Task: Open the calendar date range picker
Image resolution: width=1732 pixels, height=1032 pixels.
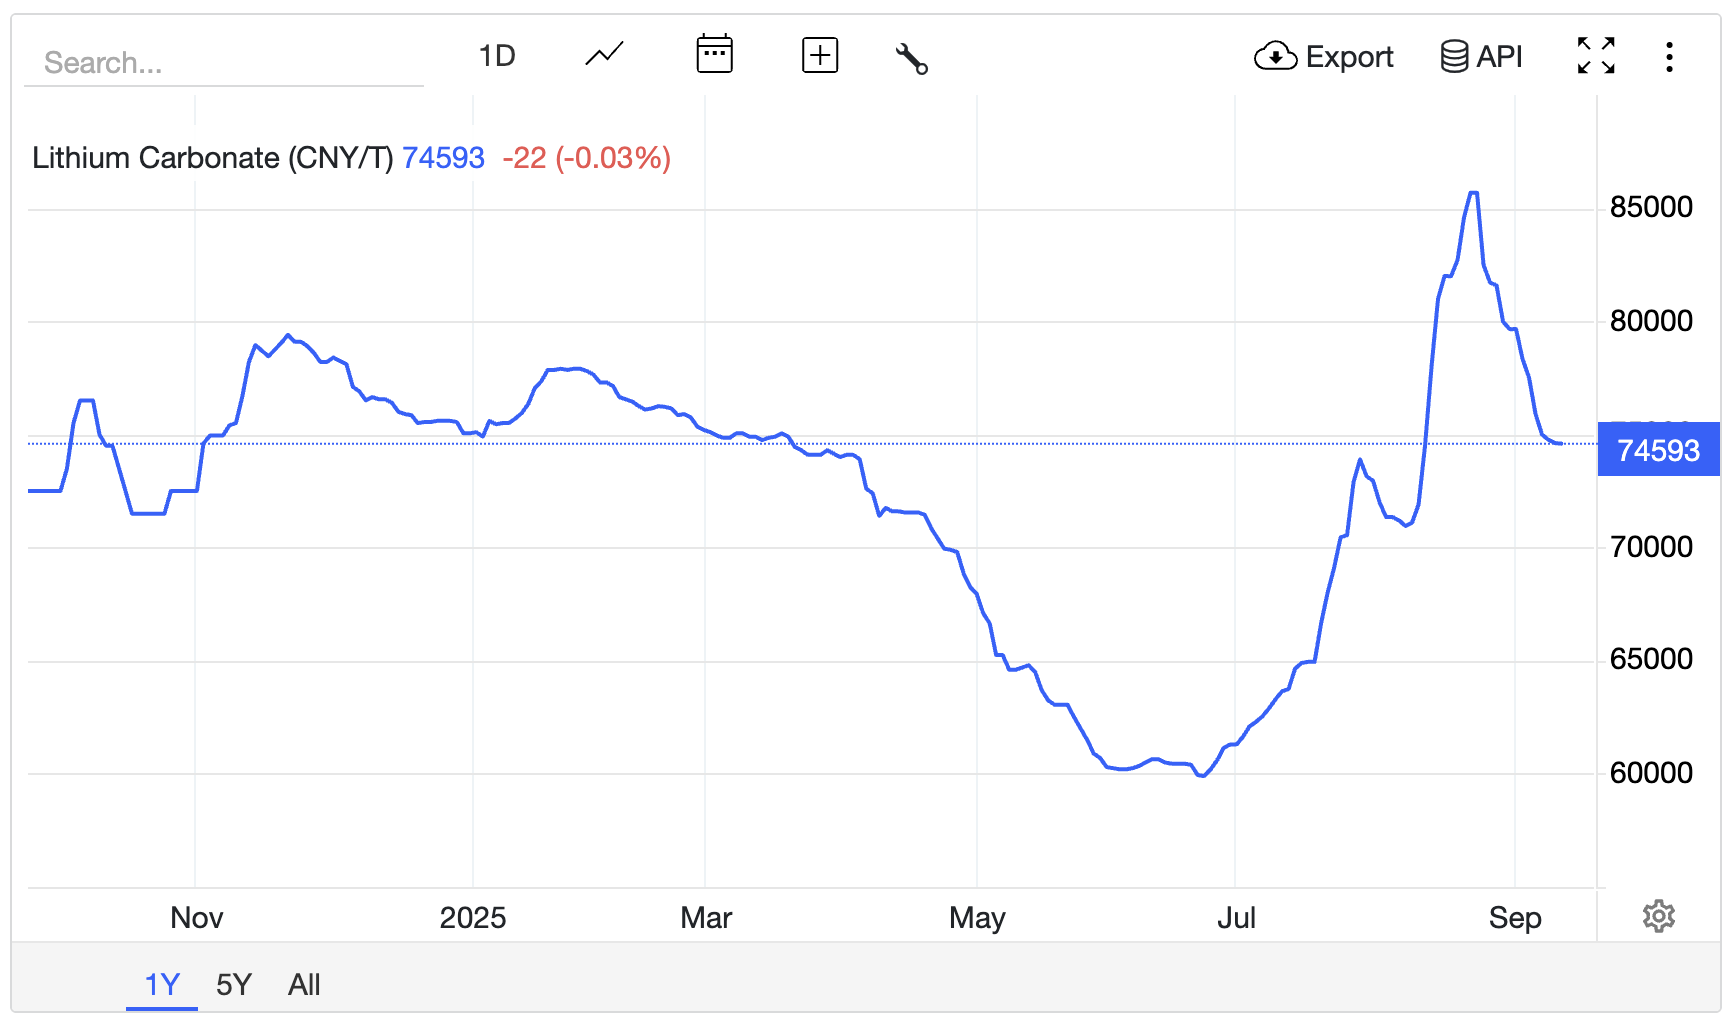Action: pos(714,54)
